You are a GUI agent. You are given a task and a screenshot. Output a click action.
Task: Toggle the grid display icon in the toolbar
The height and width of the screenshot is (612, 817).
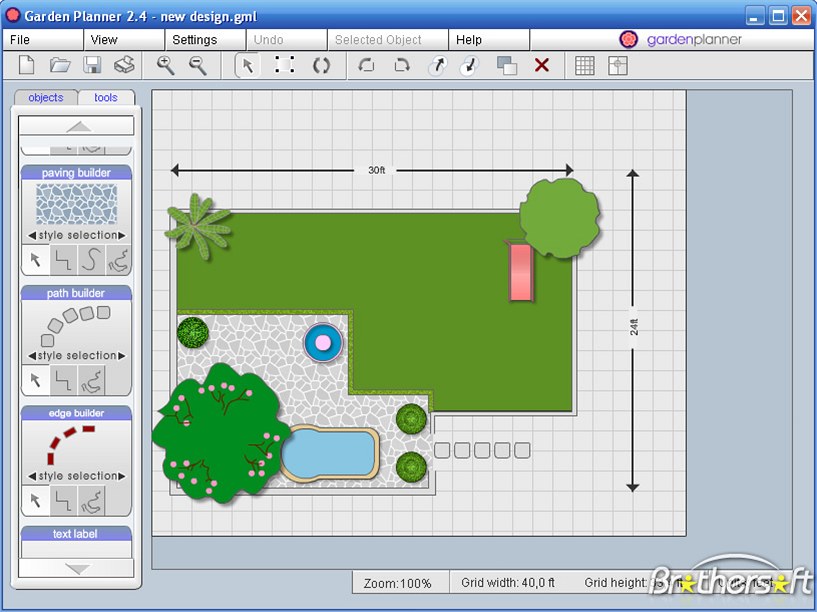pyautogui.click(x=585, y=66)
